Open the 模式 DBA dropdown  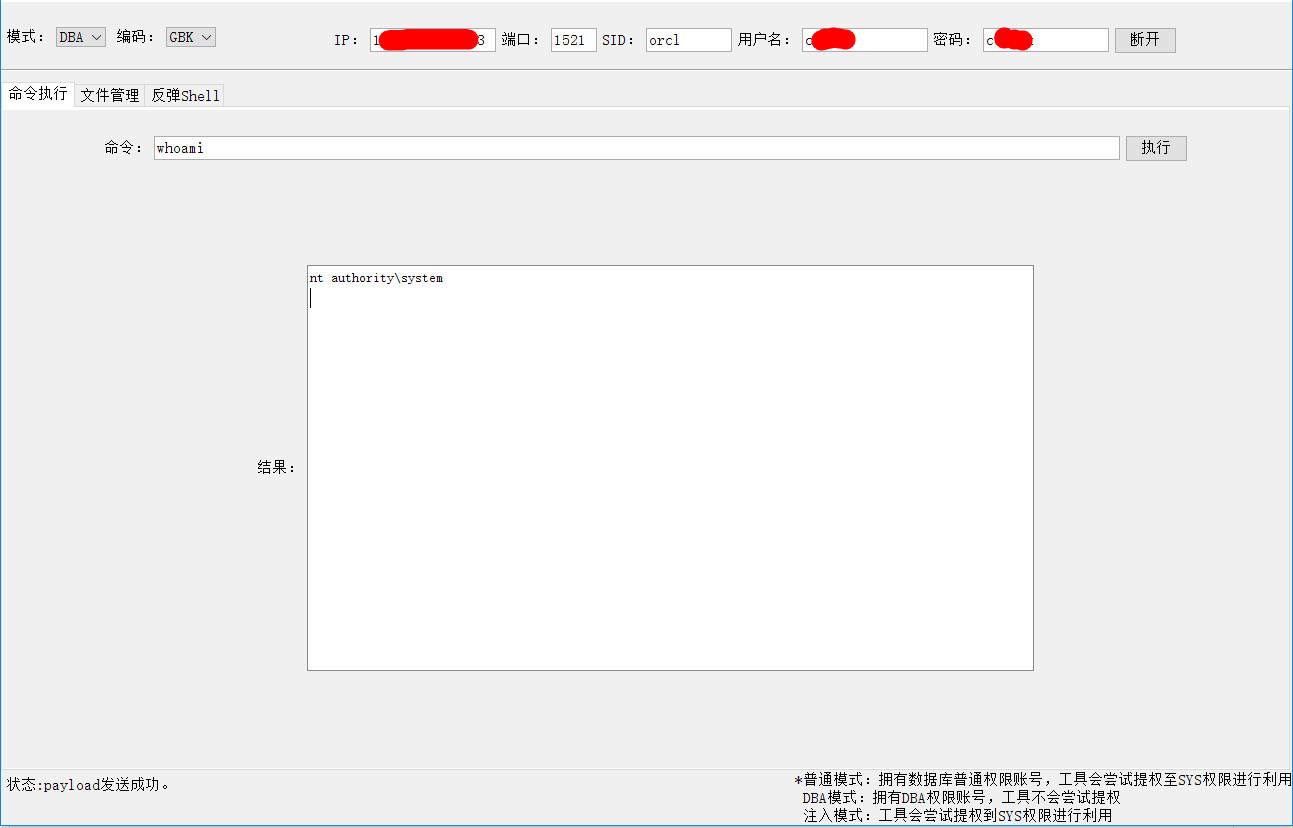(x=81, y=37)
